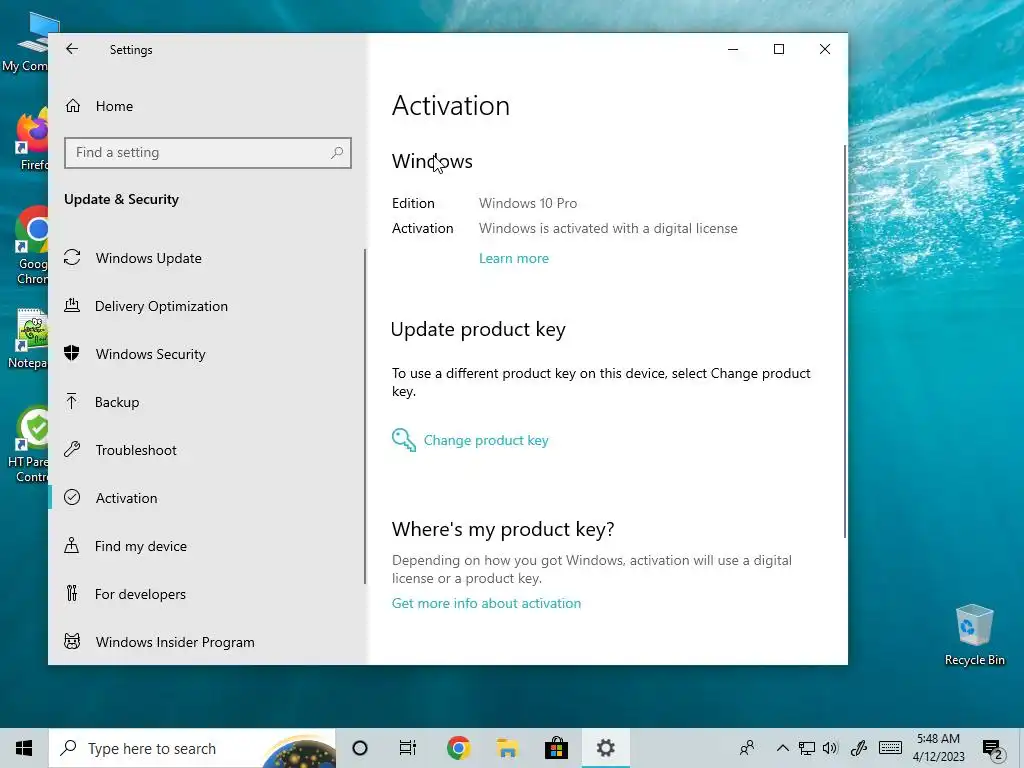
Task: Select the Recycle Bin desktop icon
Action: [x=974, y=634]
